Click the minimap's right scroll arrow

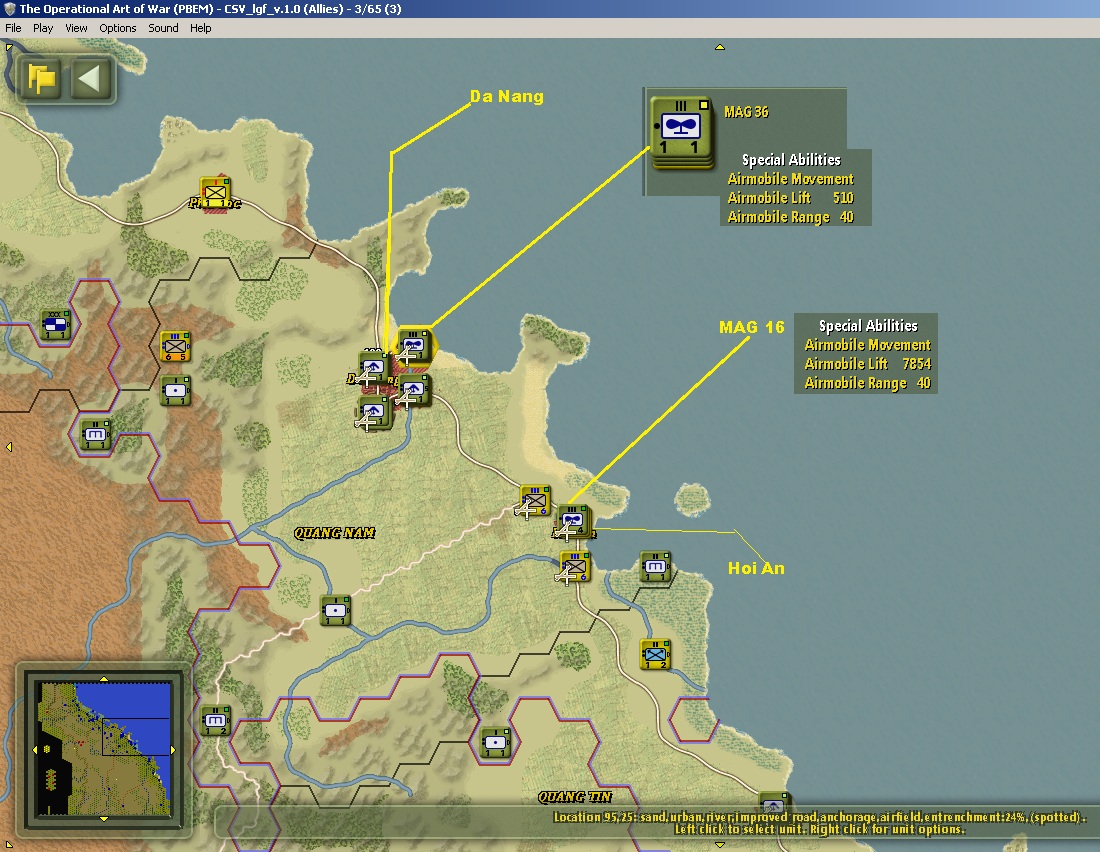click(x=173, y=750)
